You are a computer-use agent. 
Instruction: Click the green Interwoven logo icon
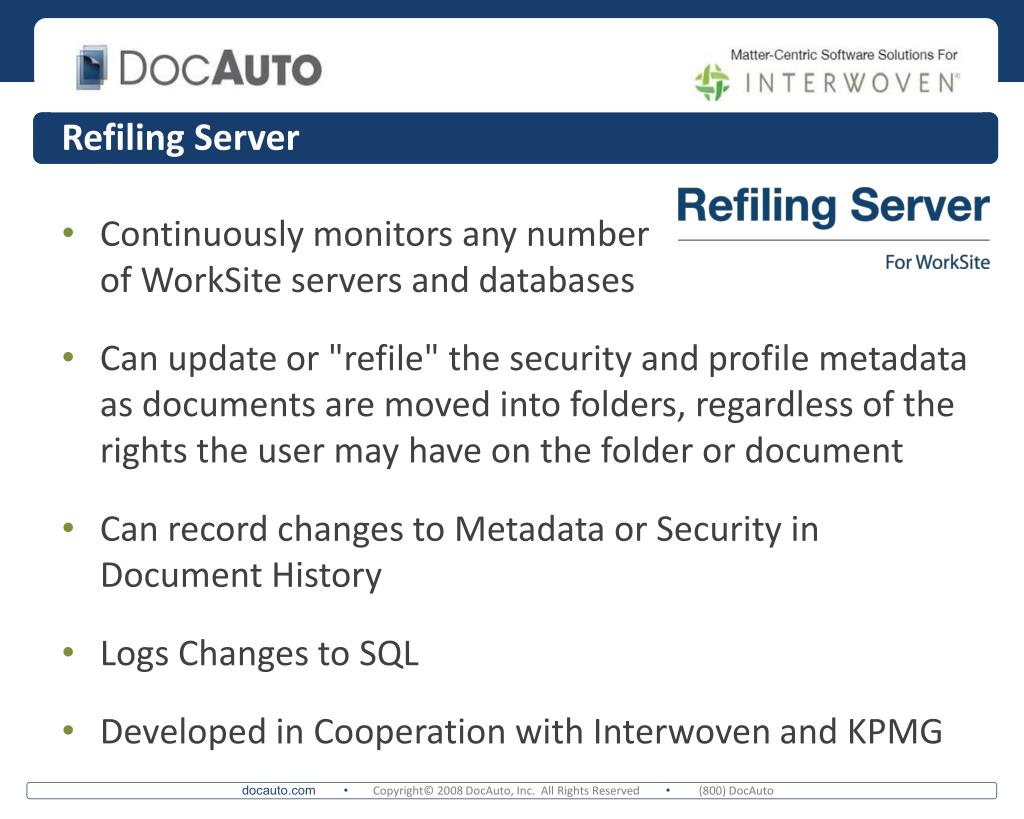[x=712, y=82]
